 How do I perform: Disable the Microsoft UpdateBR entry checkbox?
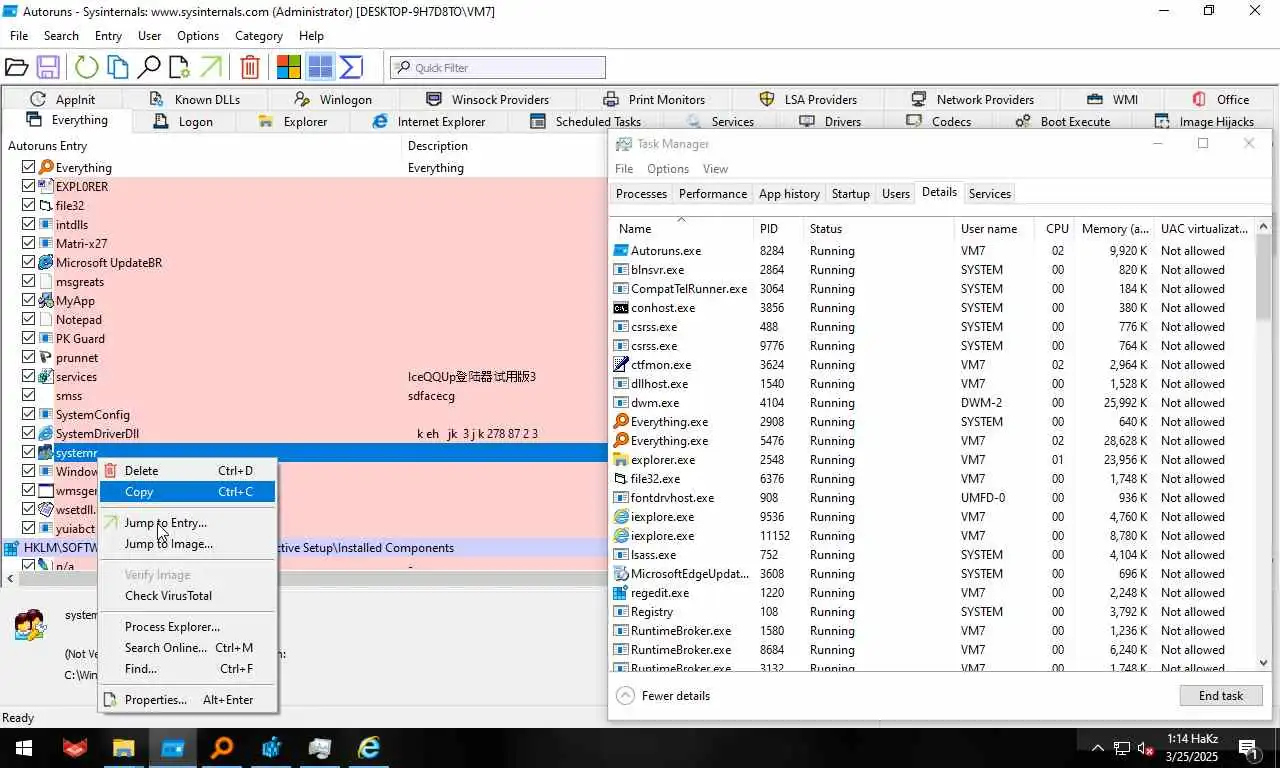point(29,262)
